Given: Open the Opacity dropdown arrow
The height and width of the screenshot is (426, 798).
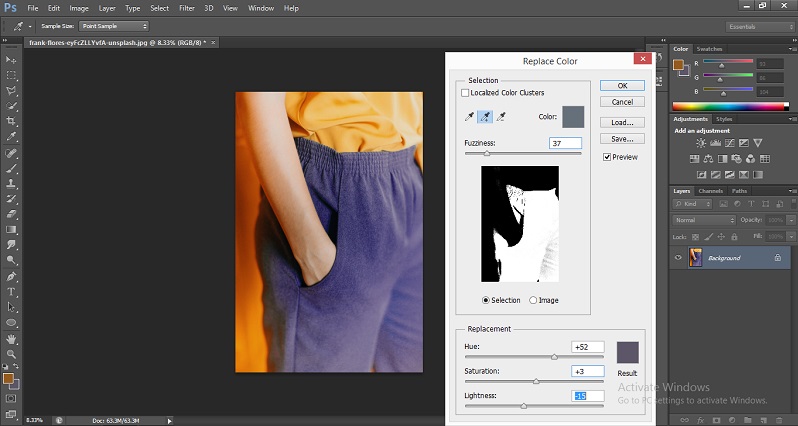Looking at the screenshot, I should pos(791,220).
